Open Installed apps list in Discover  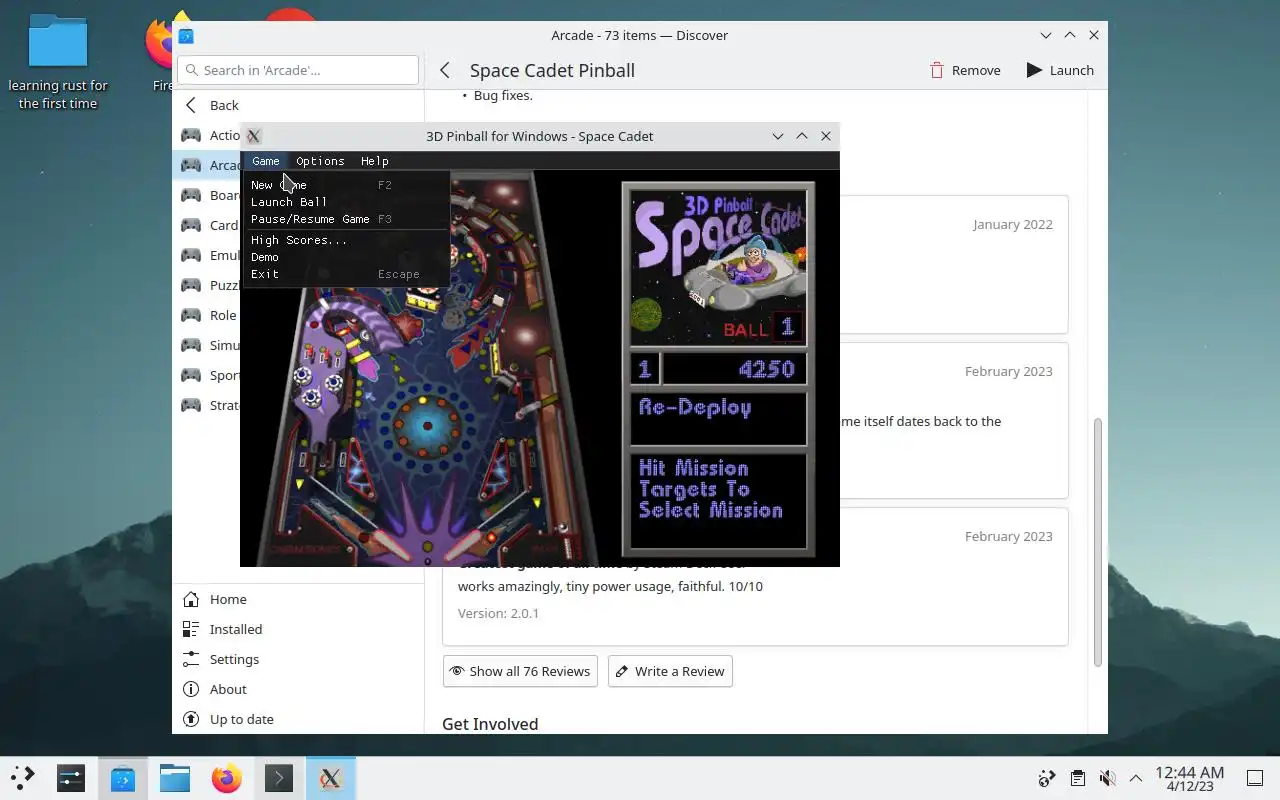[x=298, y=629]
